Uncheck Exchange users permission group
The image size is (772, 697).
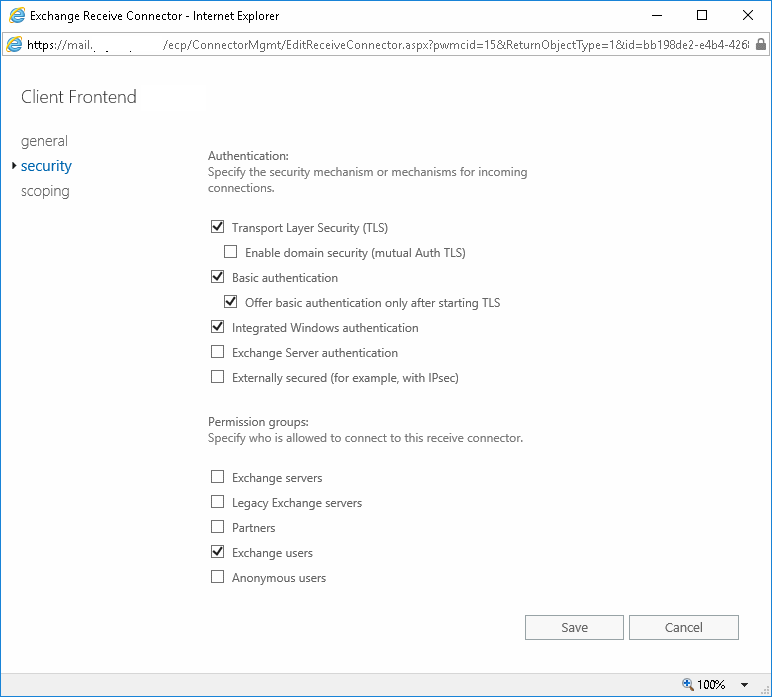[218, 552]
